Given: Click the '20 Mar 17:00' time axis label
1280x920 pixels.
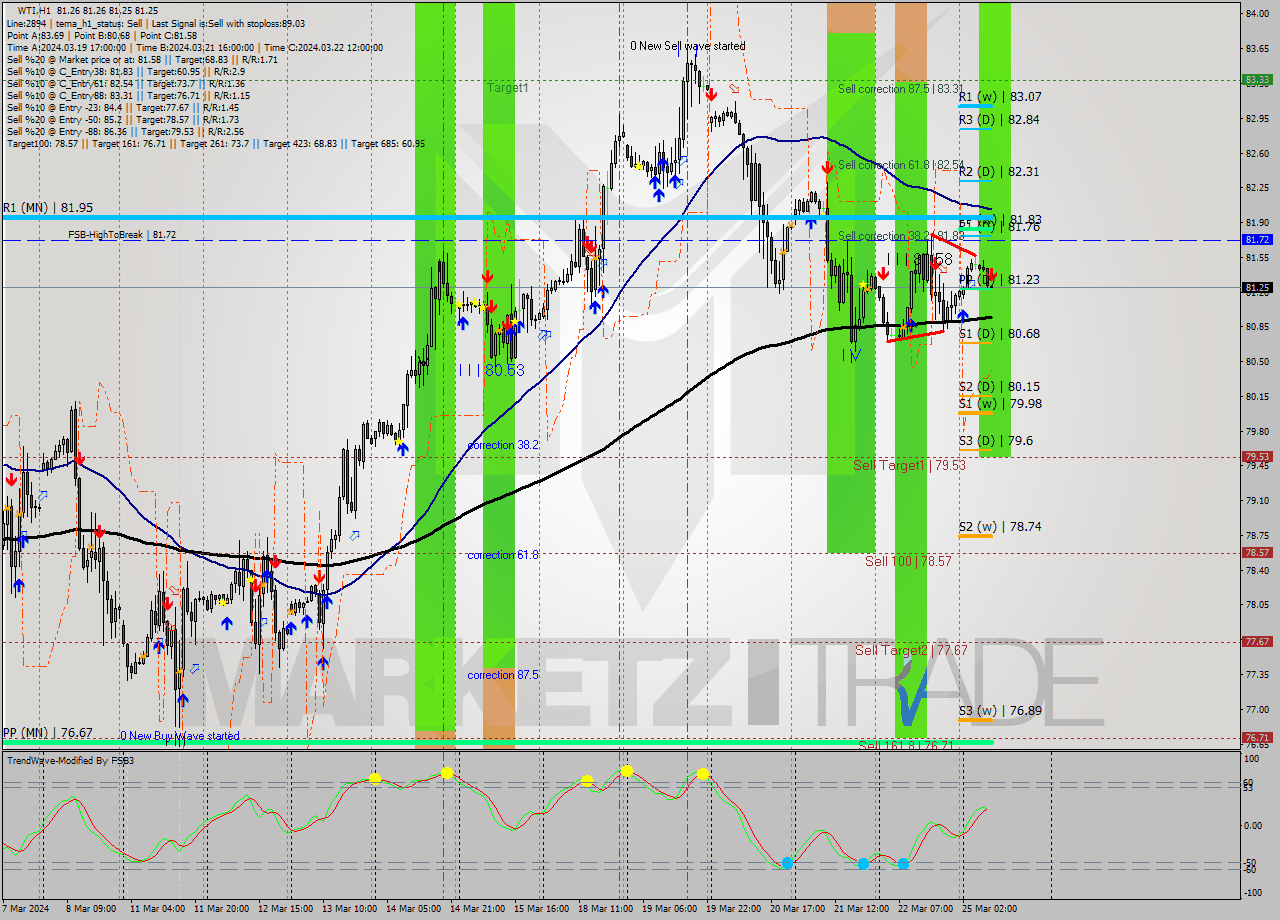Looking at the screenshot, I should click(x=797, y=909).
